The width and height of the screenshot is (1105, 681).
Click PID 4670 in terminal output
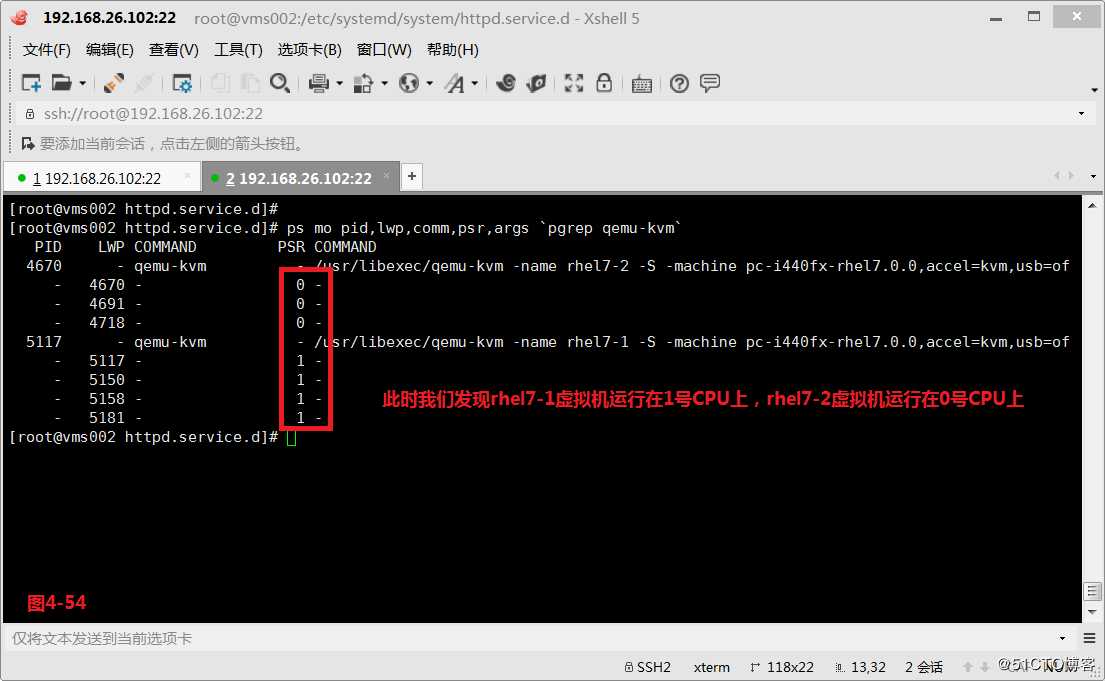point(44,266)
